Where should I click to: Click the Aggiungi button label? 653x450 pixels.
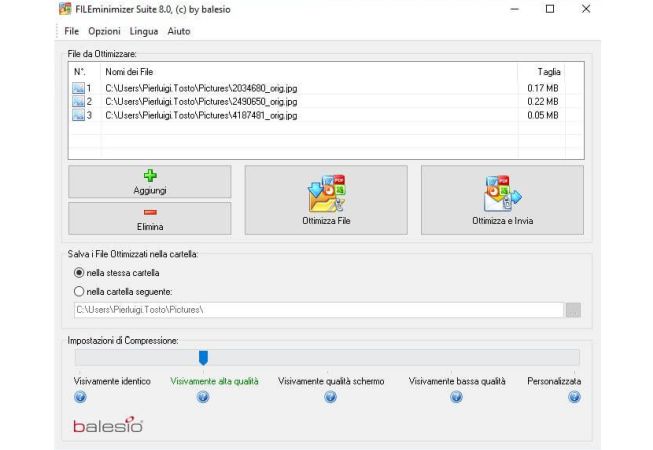click(150, 190)
